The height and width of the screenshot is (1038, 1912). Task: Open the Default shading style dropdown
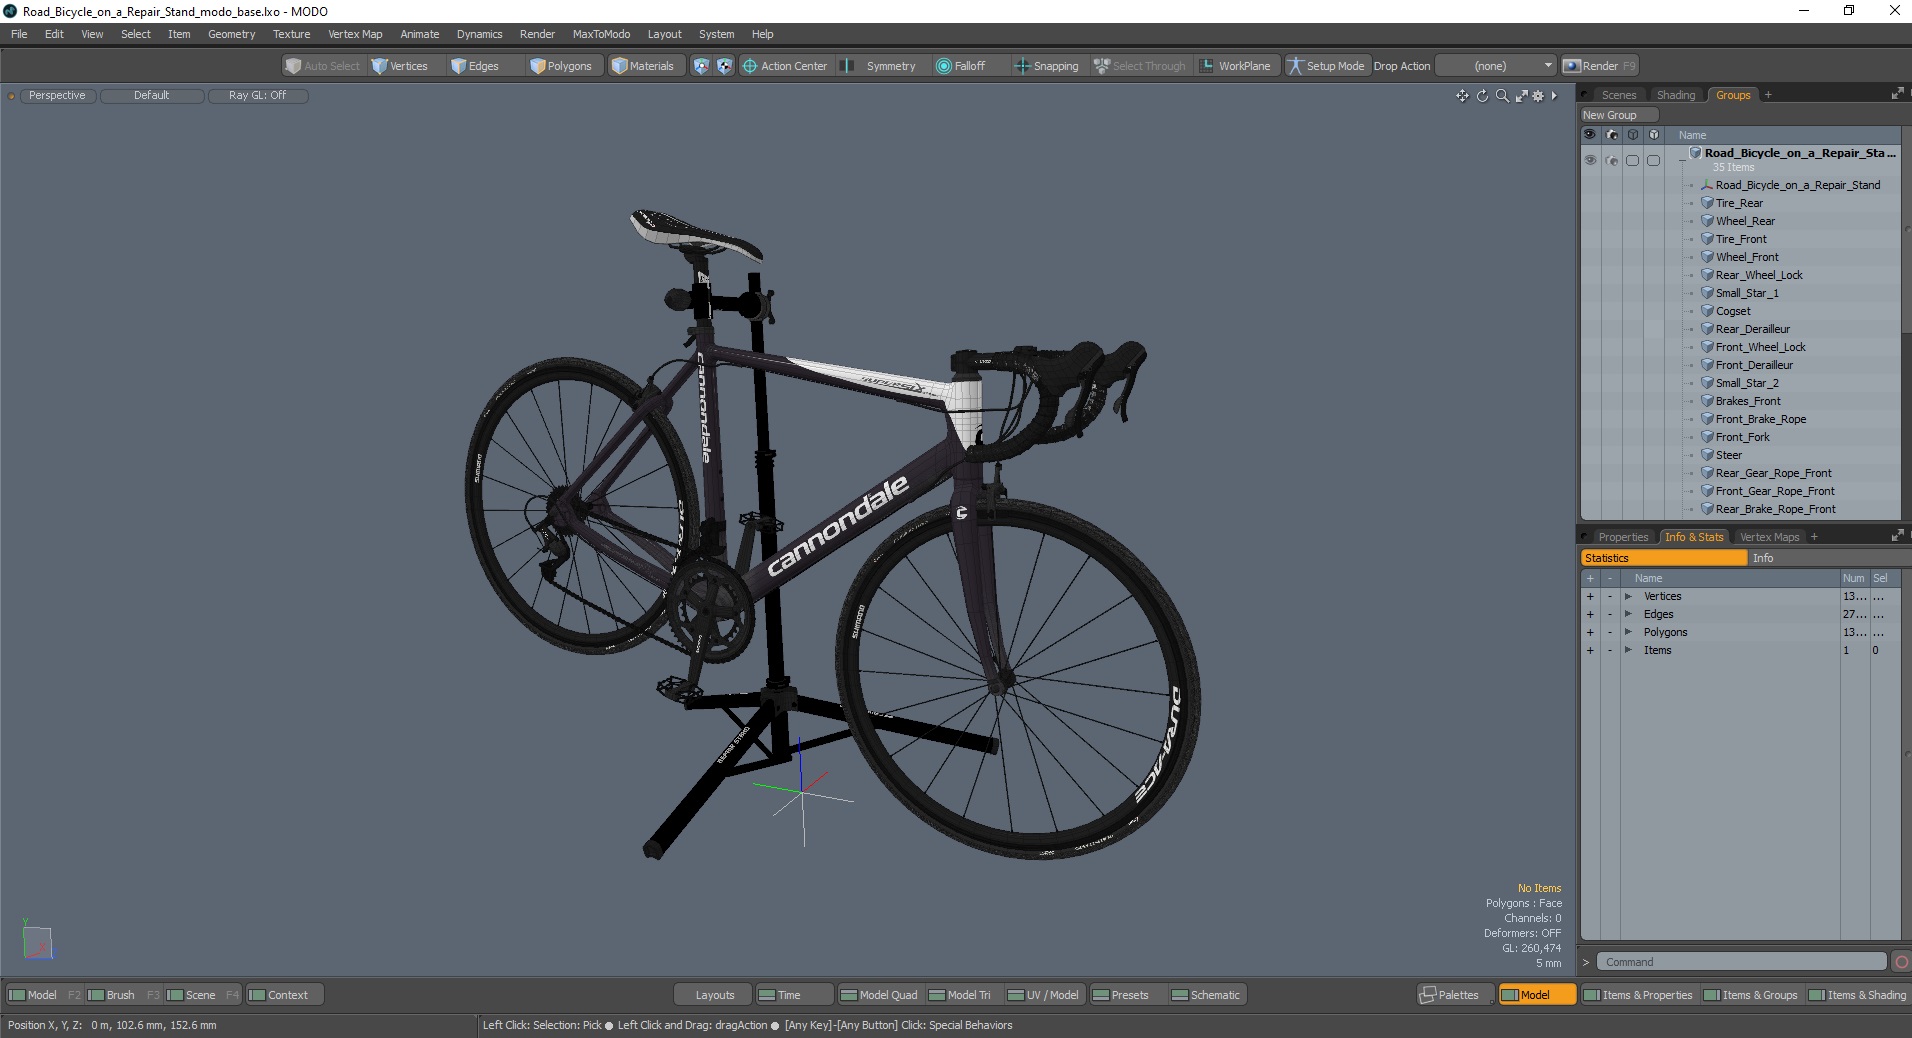[x=152, y=96]
